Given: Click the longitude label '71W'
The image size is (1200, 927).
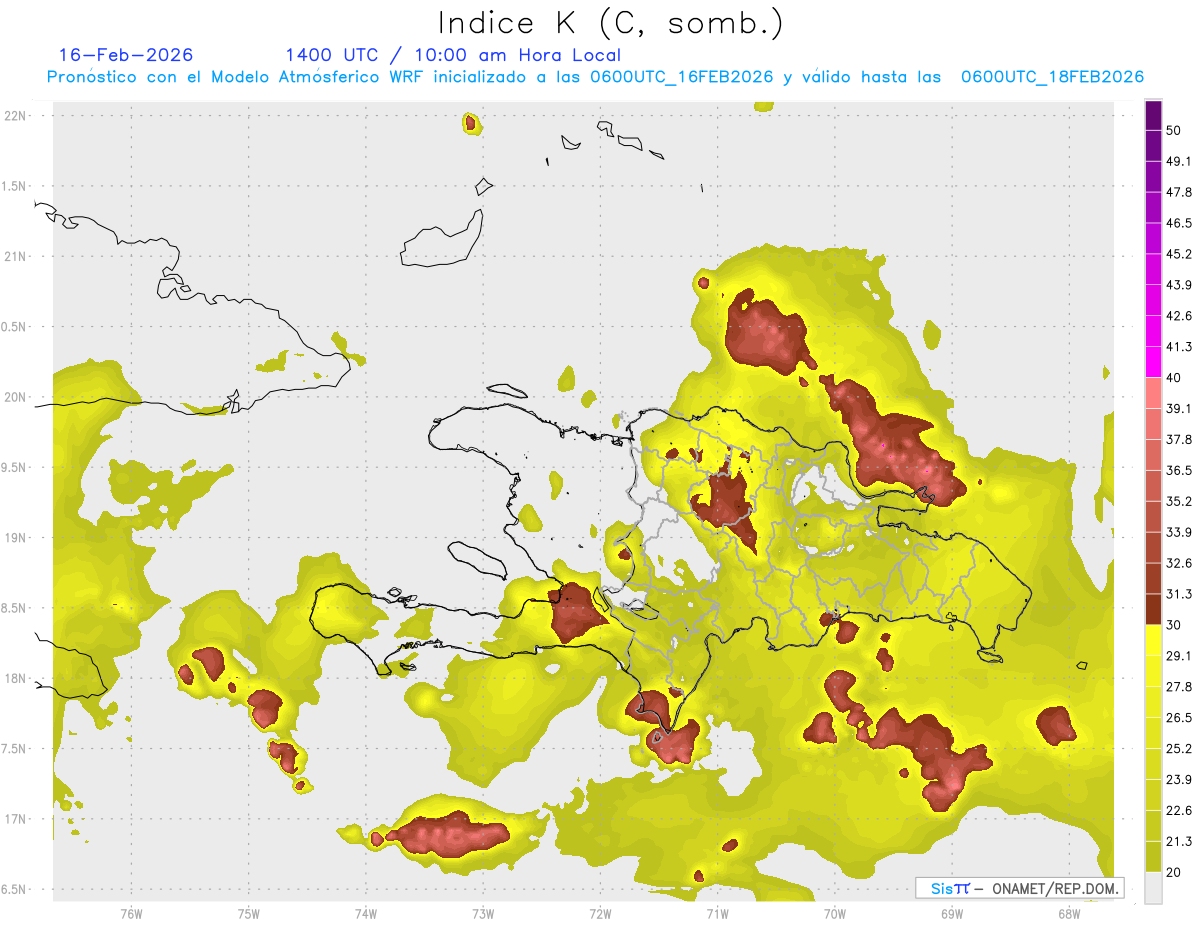Looking at the screenshot, I should click(x=717, y=914).
